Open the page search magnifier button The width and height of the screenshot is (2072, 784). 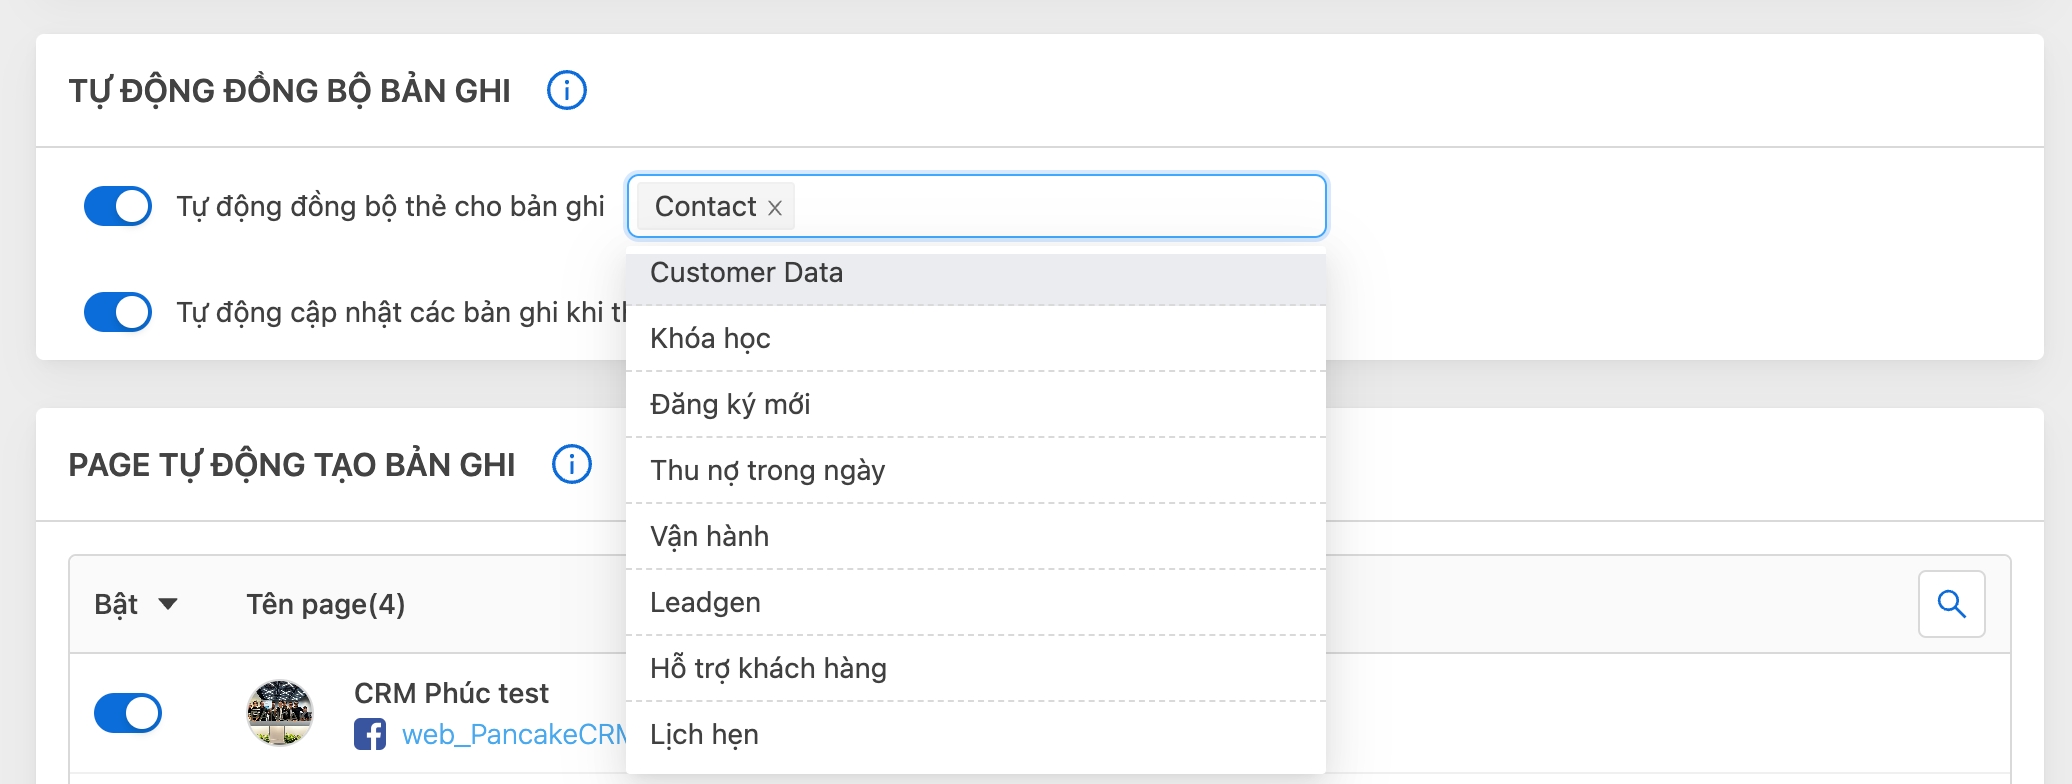pyautogui.click(x=1951, y=604)
